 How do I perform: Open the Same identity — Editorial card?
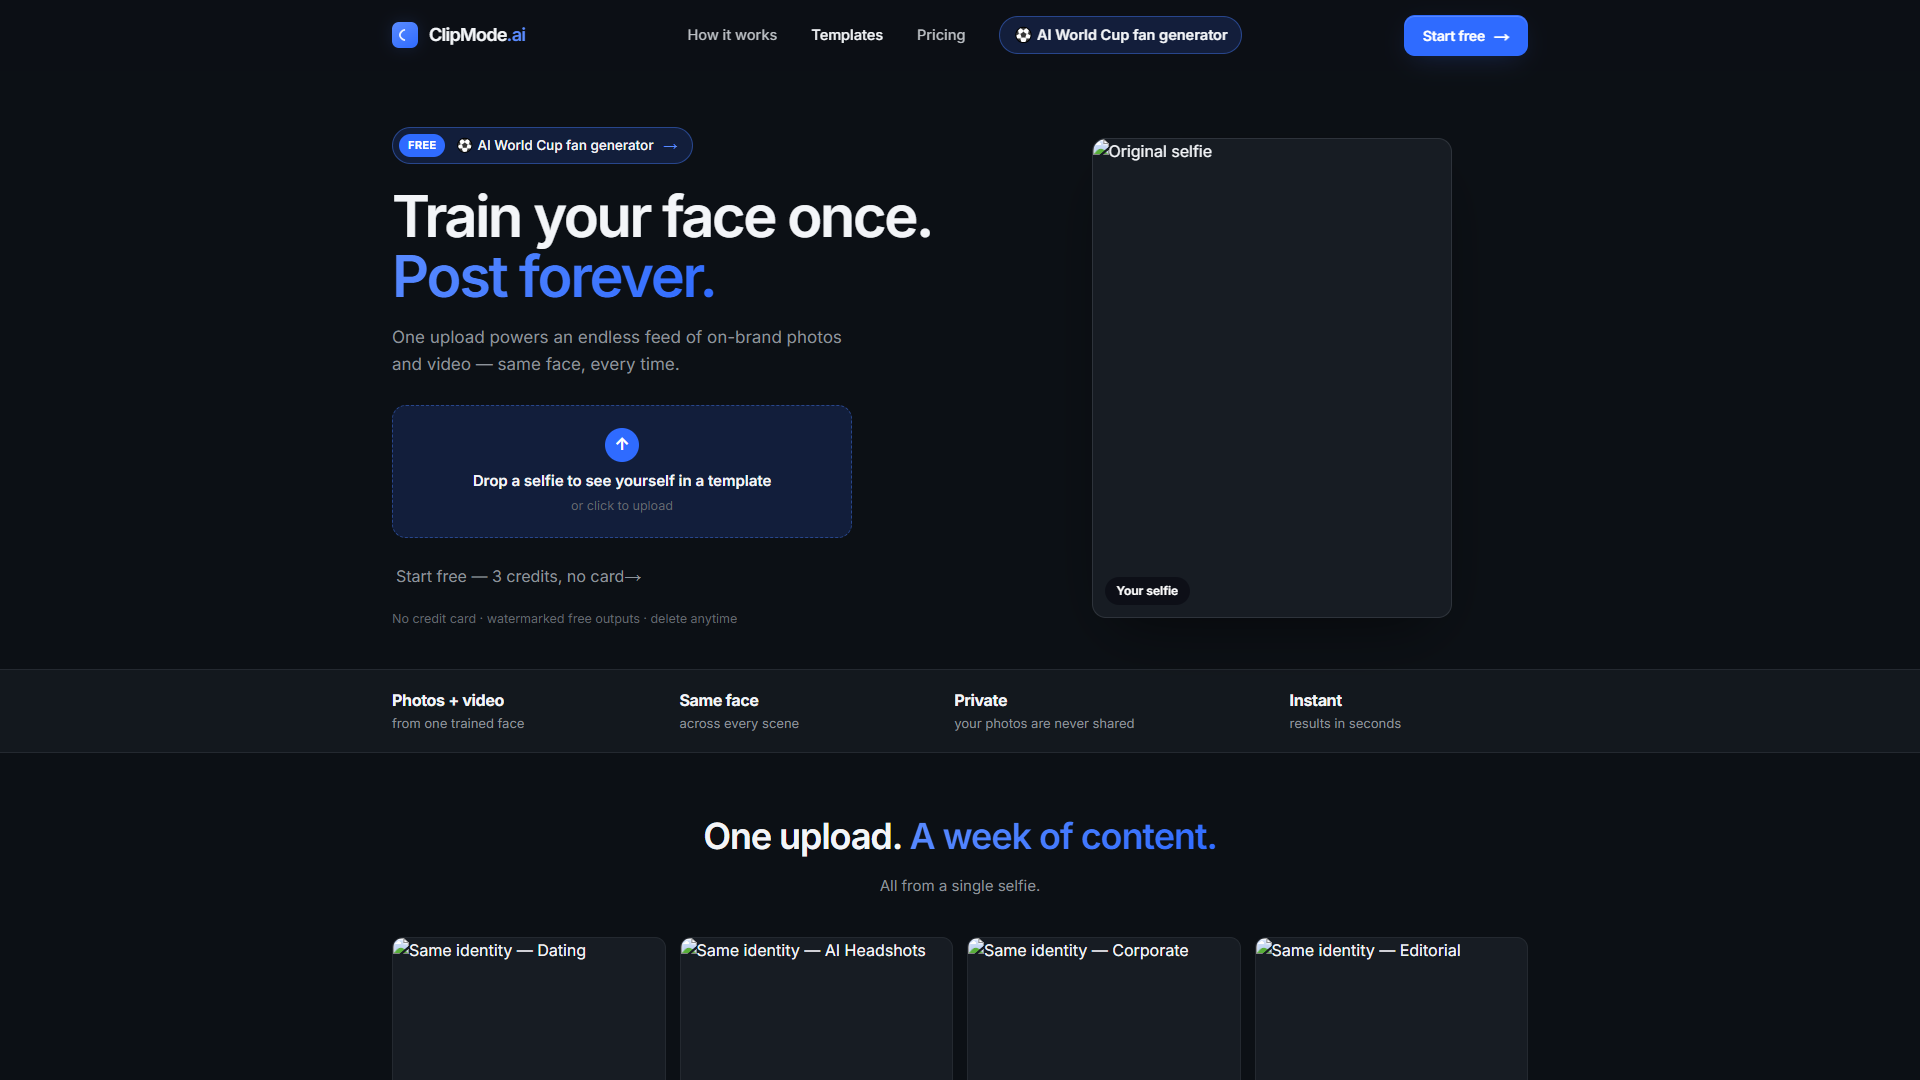pos(1391,1008)
